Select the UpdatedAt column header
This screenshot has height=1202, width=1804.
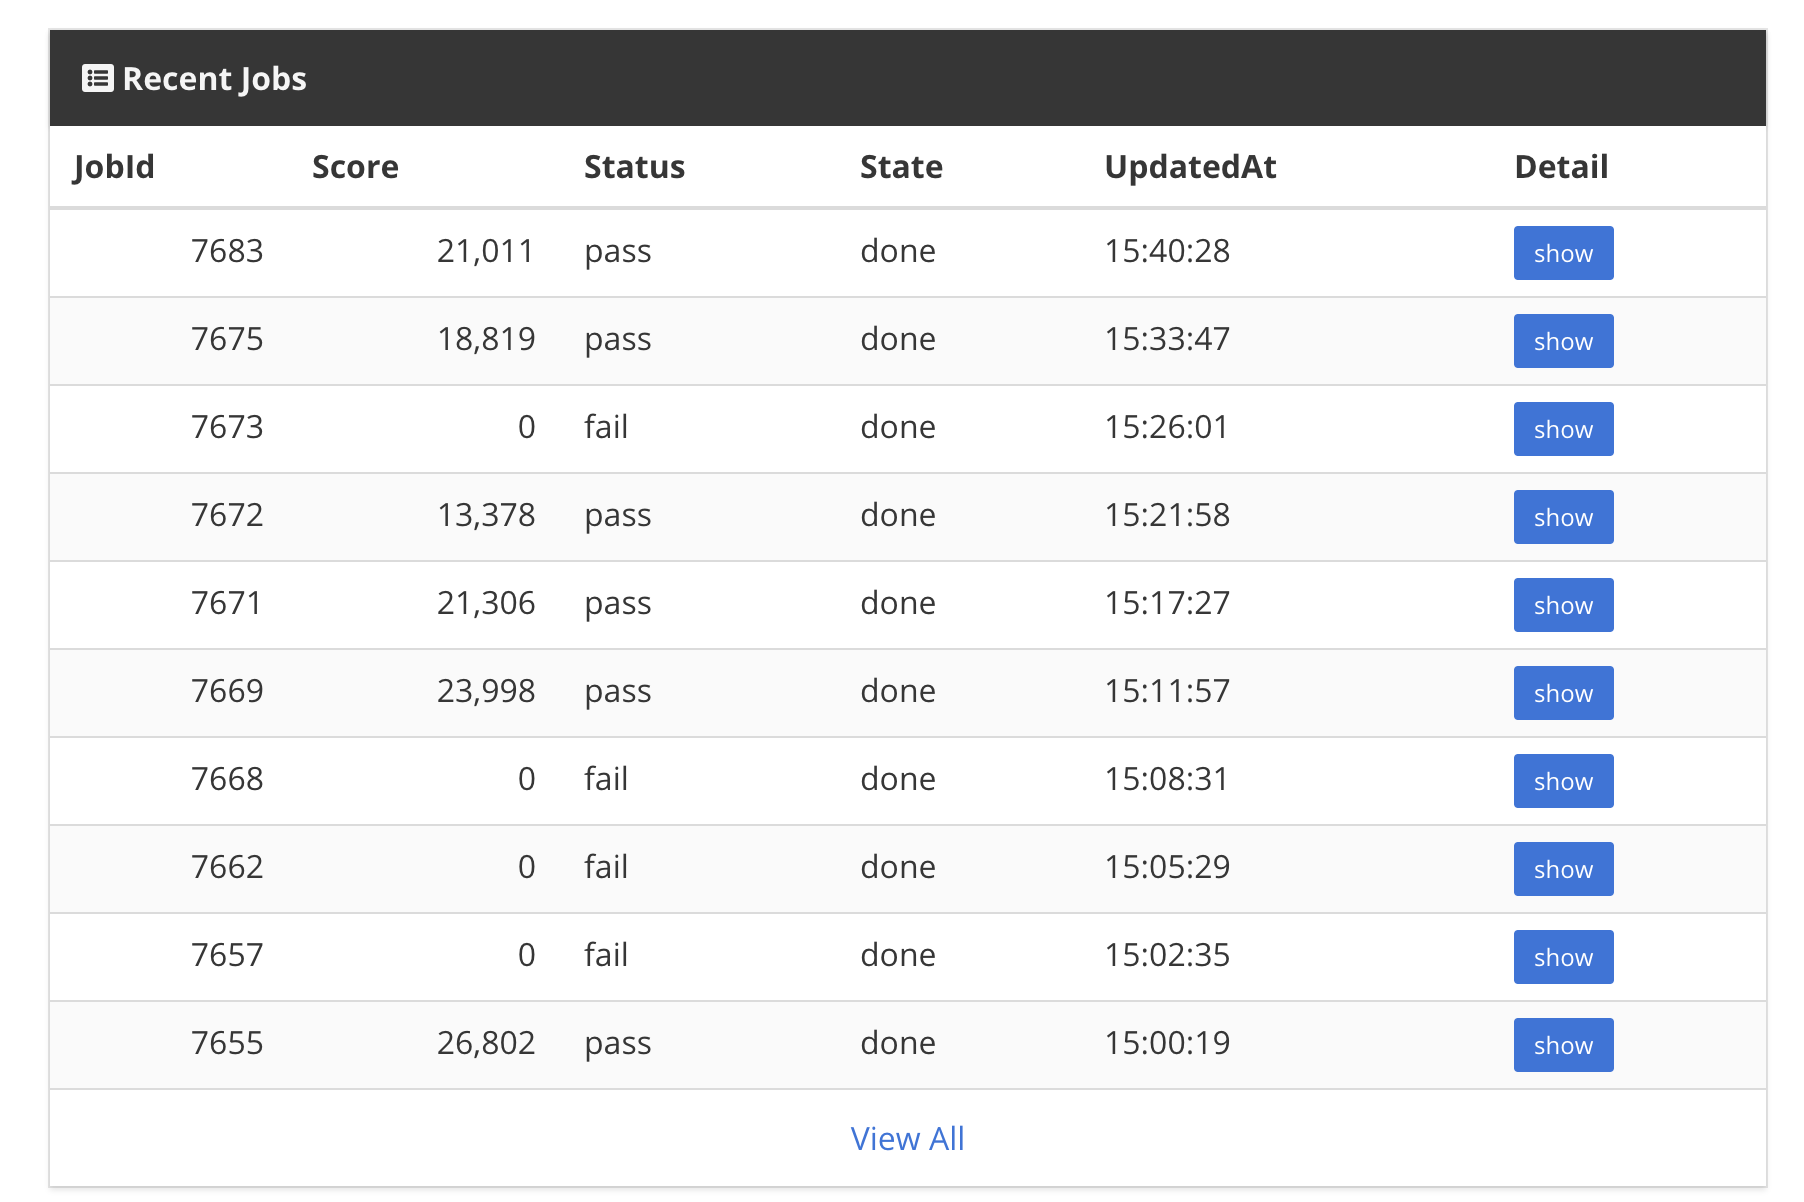tap(1190, 167)
